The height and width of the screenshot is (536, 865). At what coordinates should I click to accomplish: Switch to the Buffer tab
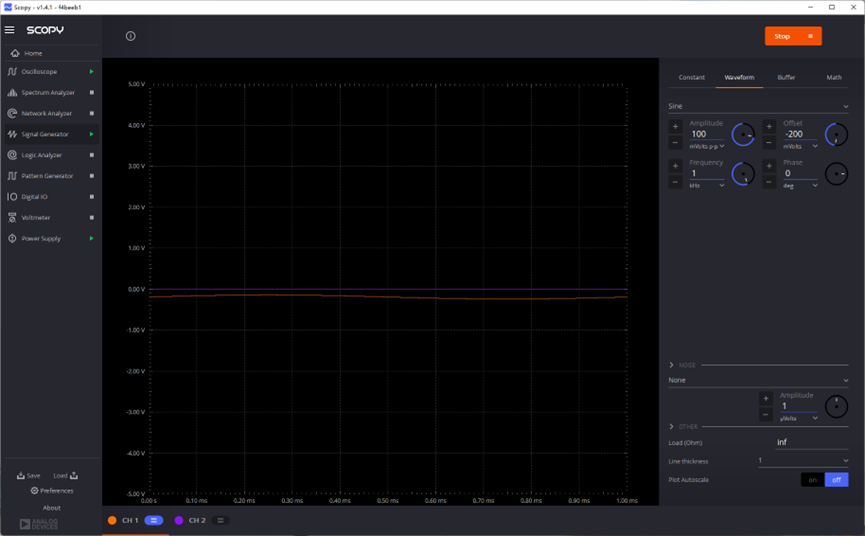[786, 77]
